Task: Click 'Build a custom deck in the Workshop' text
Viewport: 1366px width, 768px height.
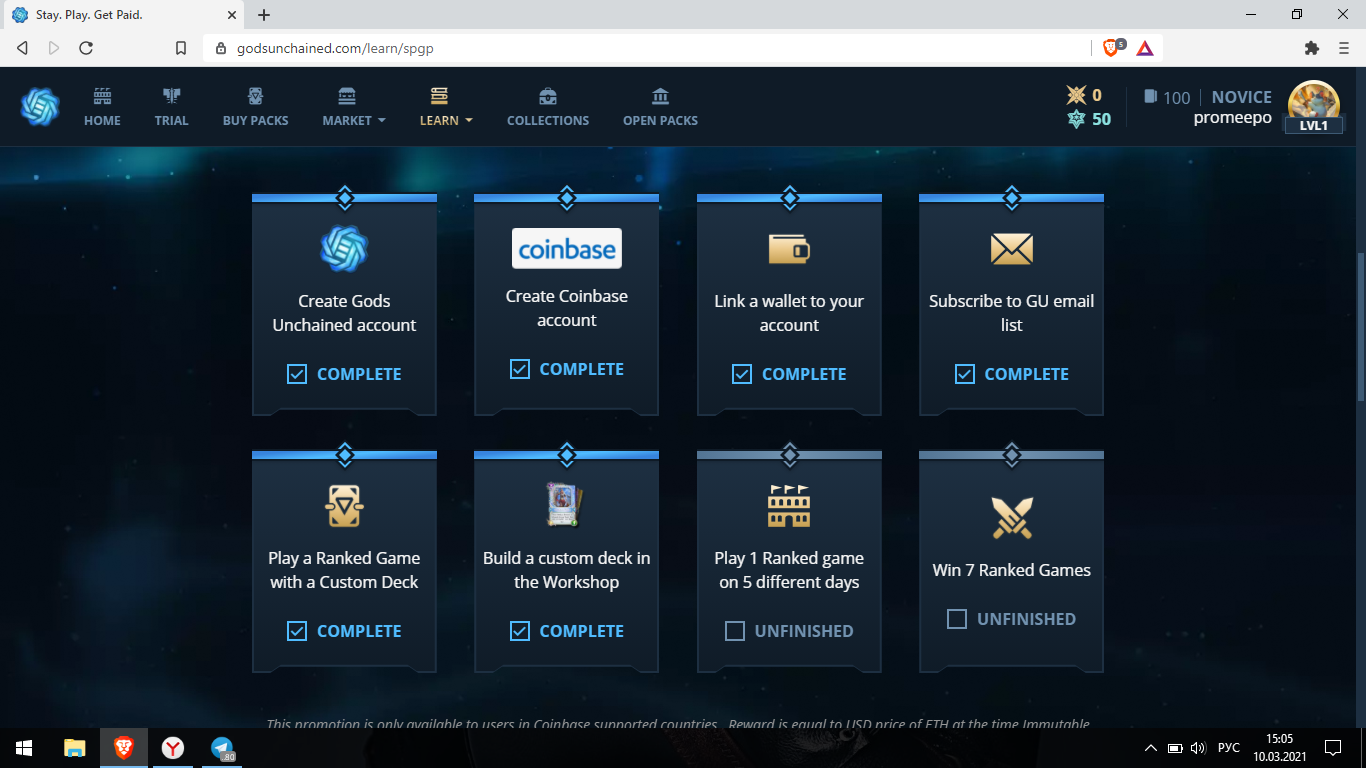Action: tap(566, 570)
